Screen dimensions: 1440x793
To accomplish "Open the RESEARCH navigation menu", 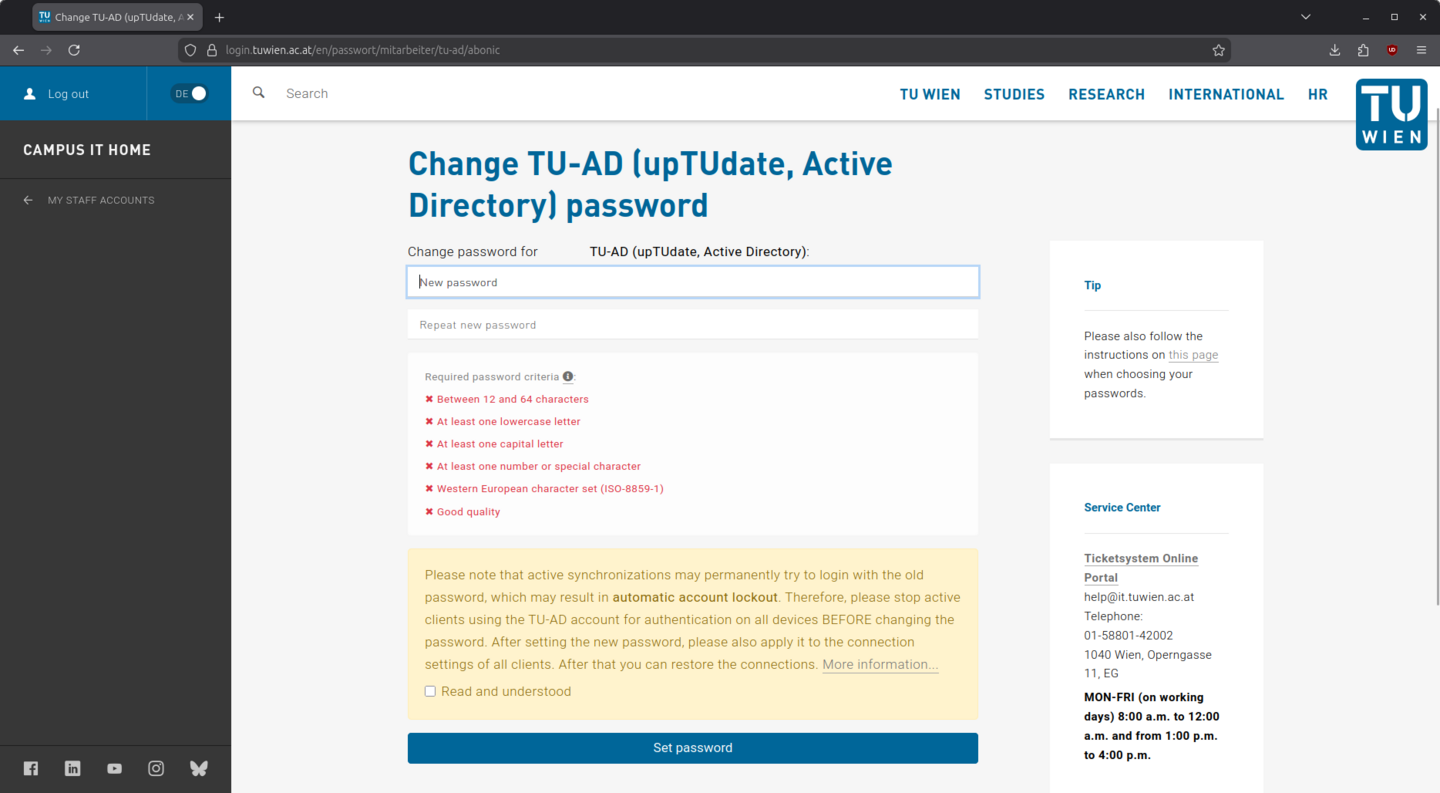I will click(x=1106, y=94).
